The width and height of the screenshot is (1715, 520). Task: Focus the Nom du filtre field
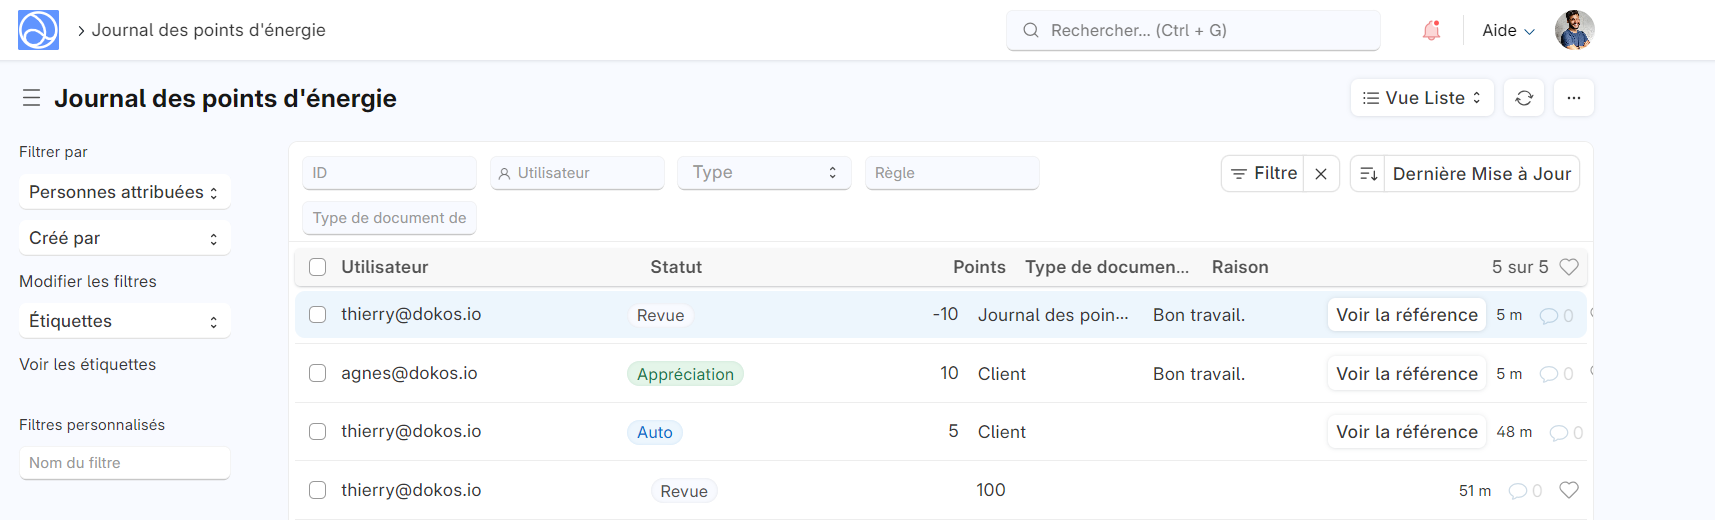pyautogui.click(x=124, y=463)
